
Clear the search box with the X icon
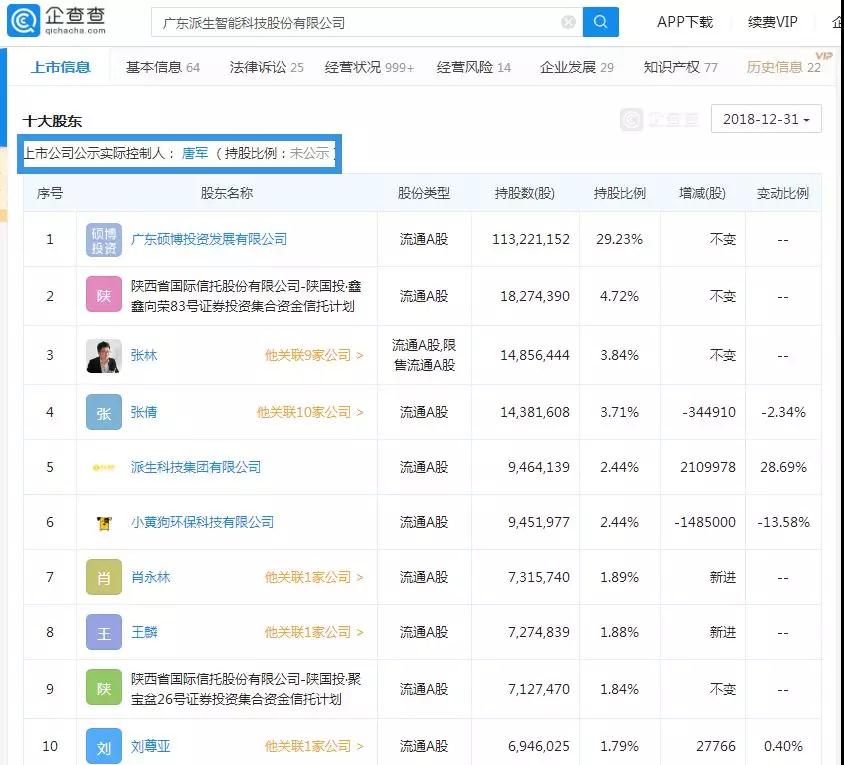pos(568,22)
